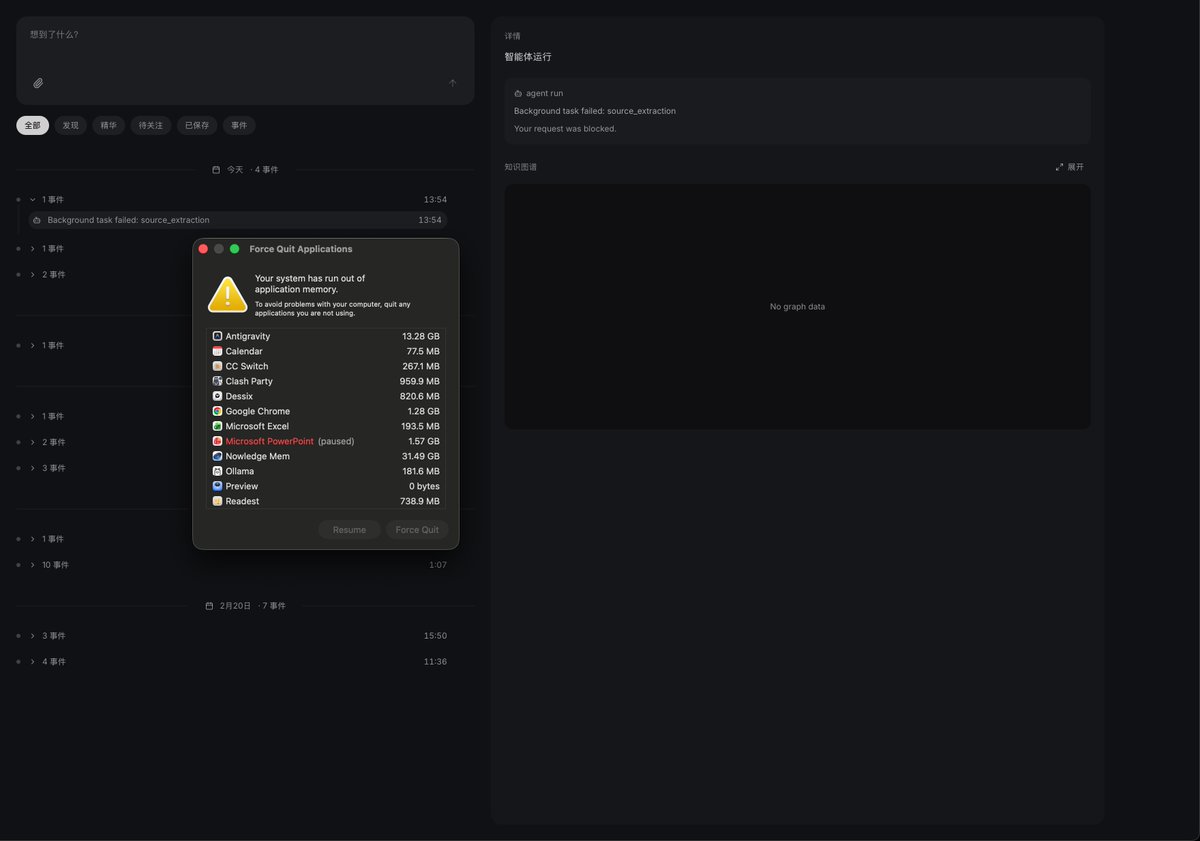The width and height of the screenshot is (1200, 841).
Task: Switch to the 事件 filter tab
Action: tap(239, 125)
